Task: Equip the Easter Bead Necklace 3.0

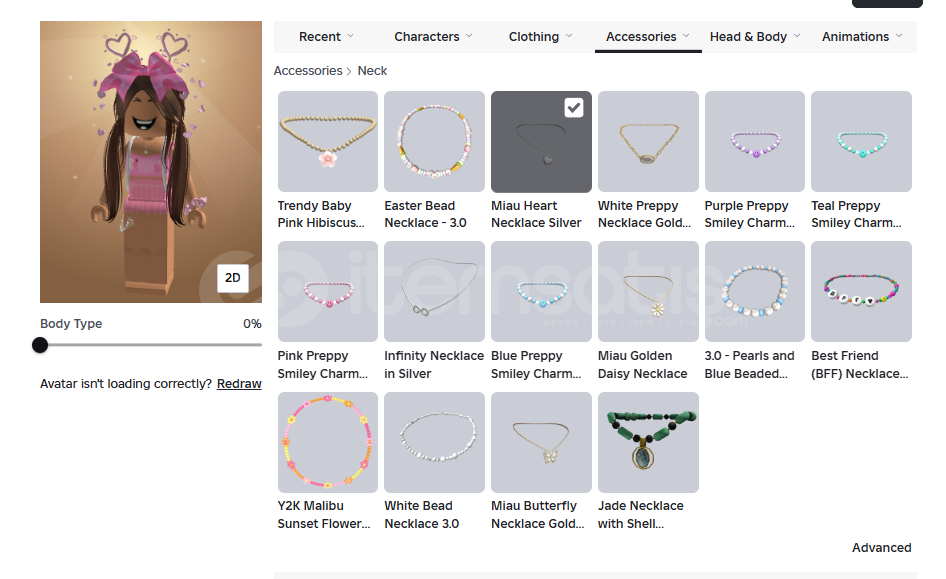Action: coord(434,142)
